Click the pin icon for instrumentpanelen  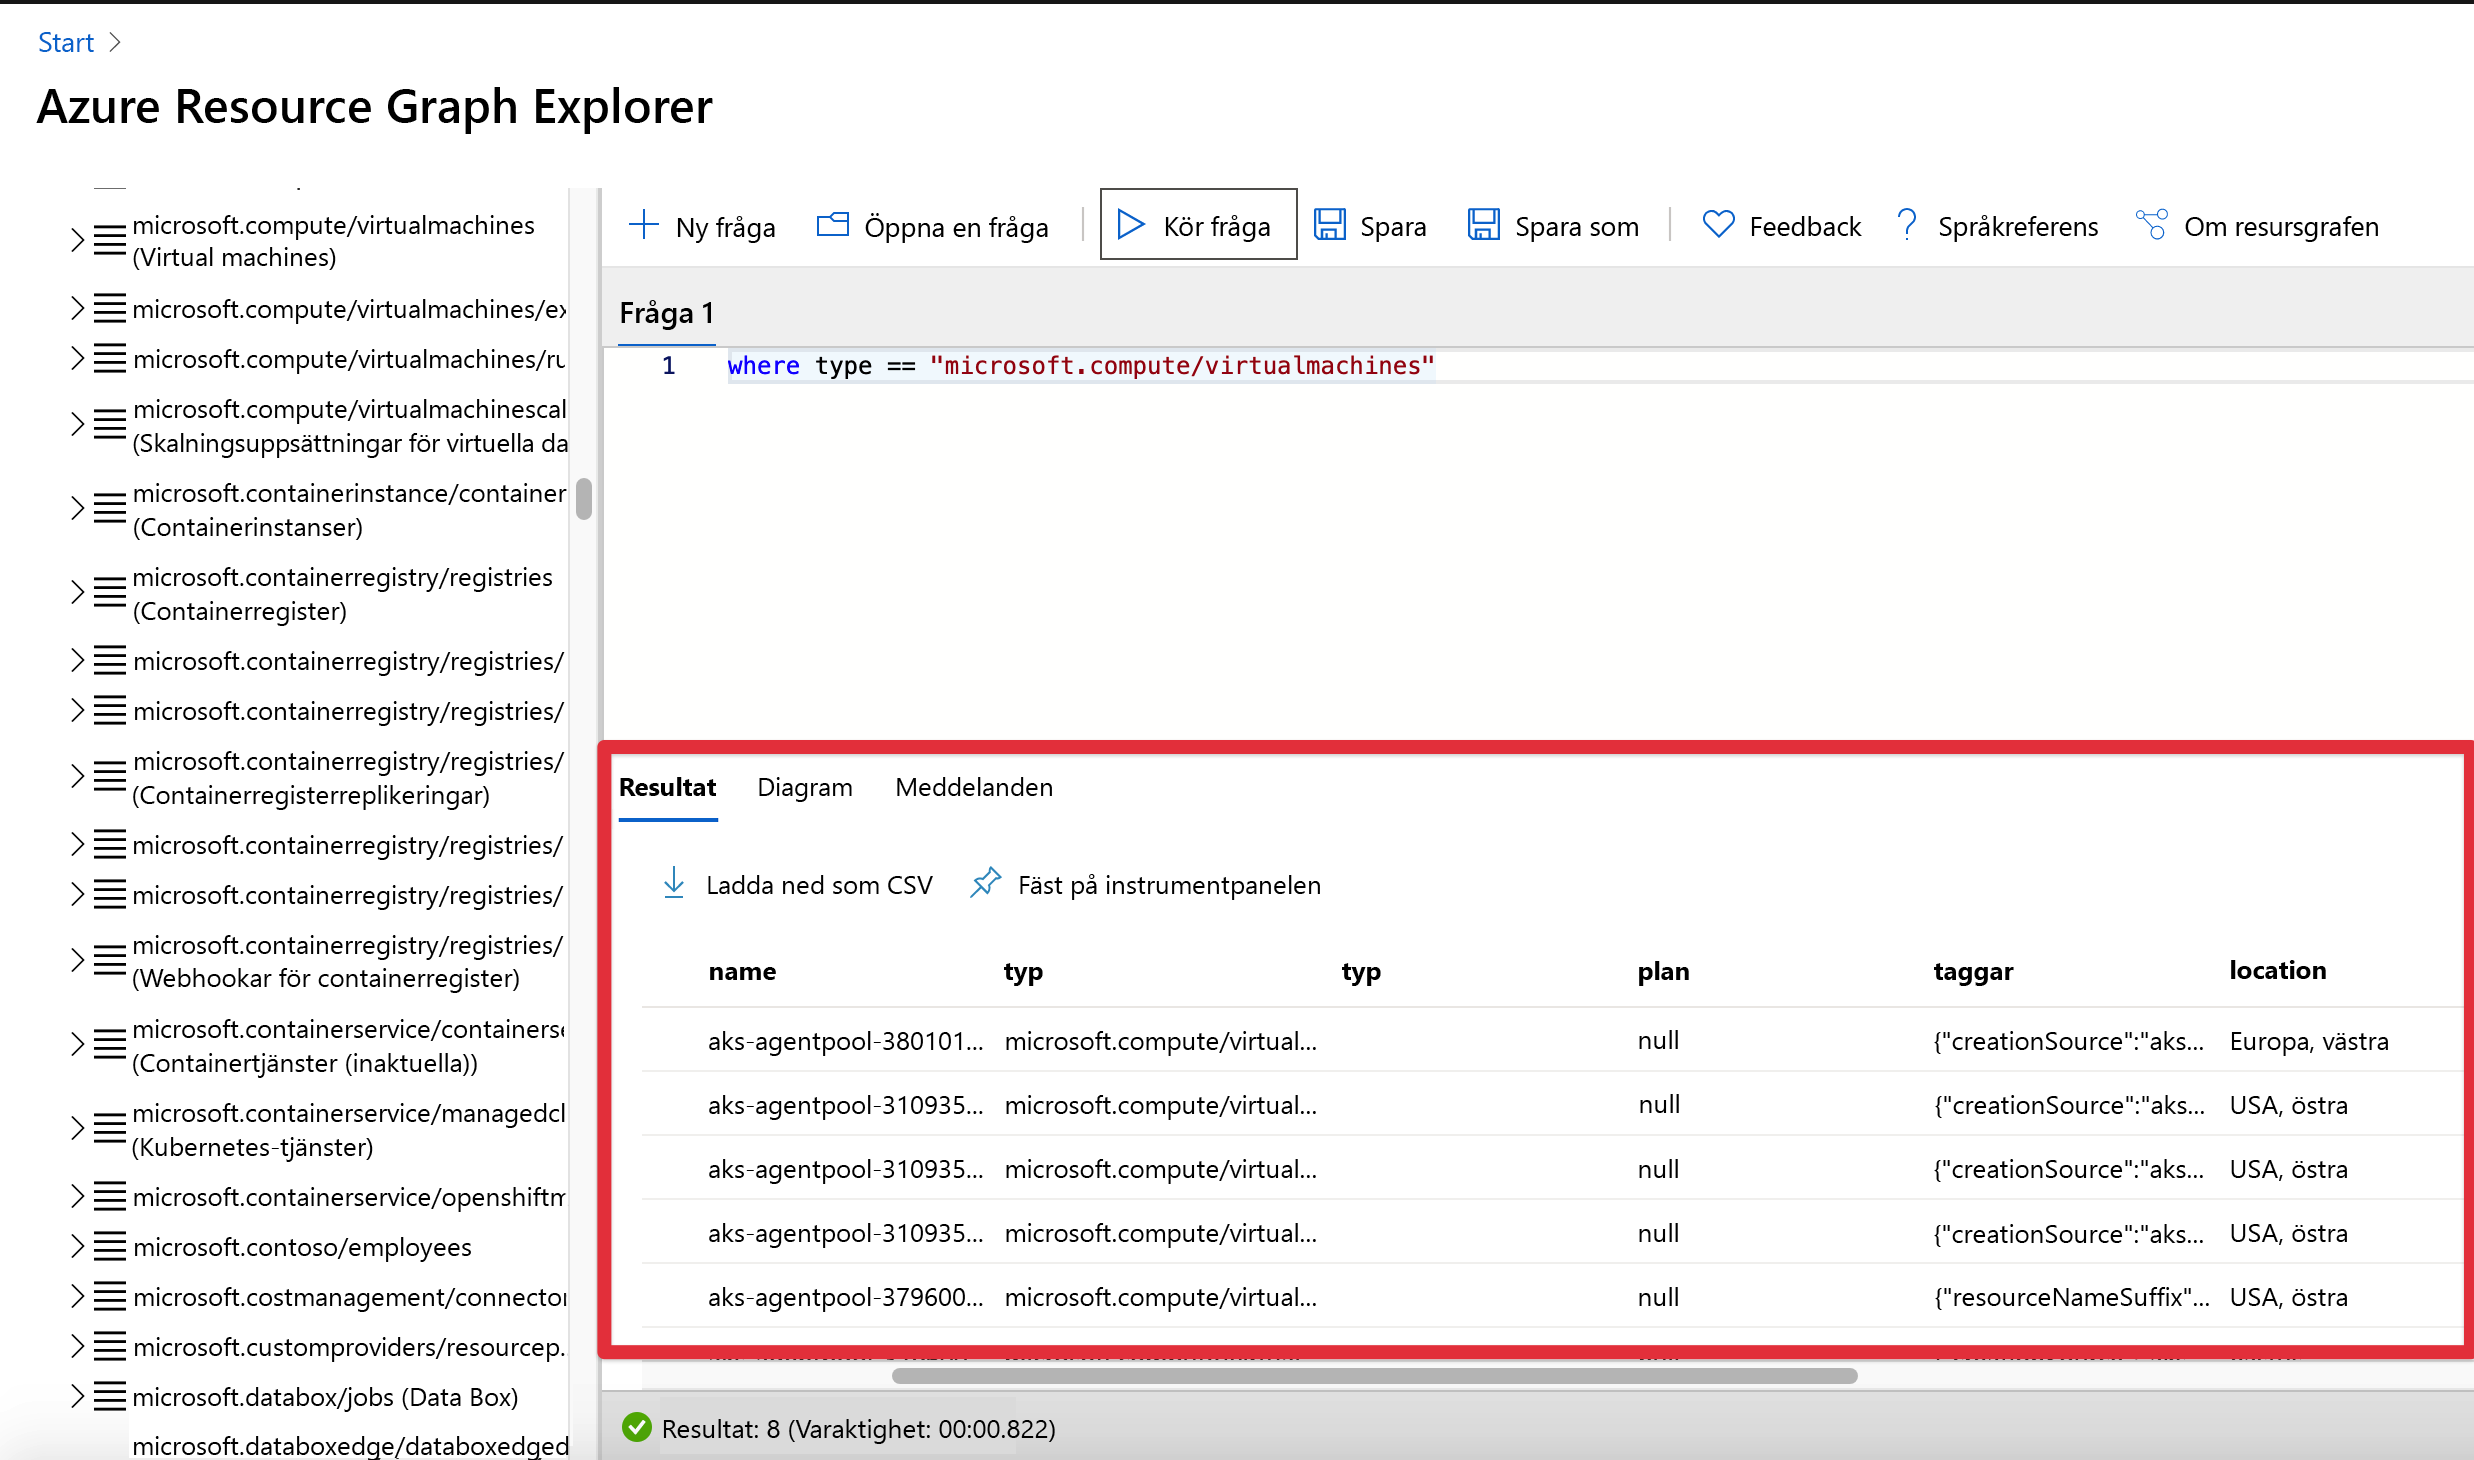(986, 883)
